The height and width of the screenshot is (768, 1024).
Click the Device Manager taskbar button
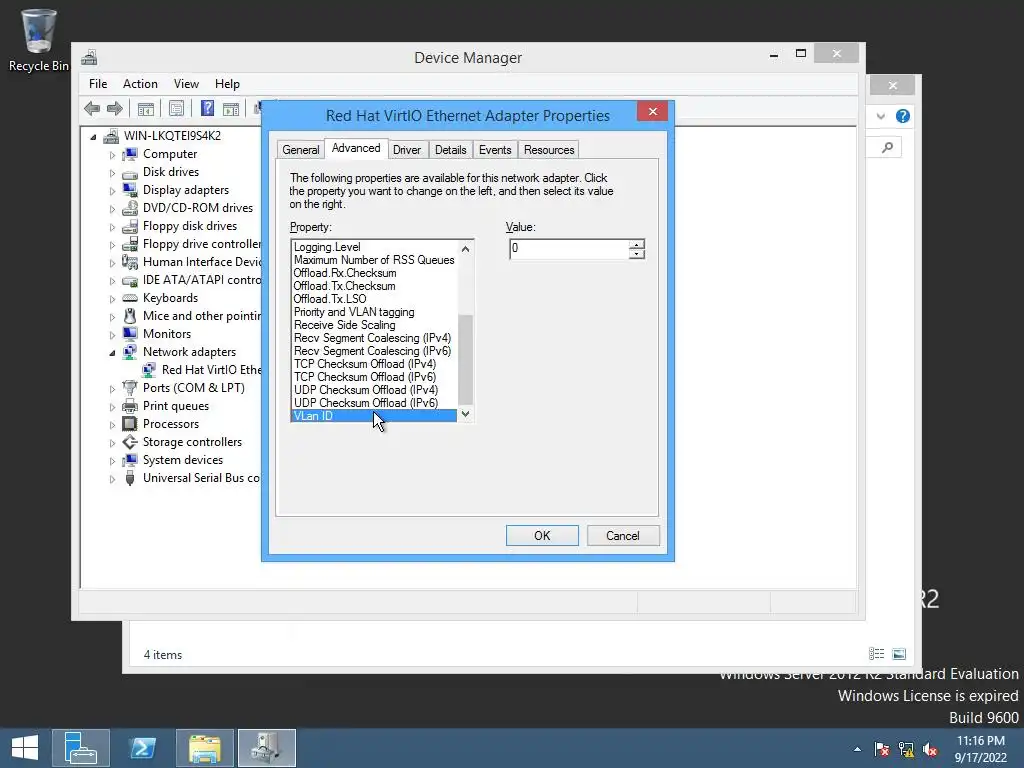click(x=266, y=748)
